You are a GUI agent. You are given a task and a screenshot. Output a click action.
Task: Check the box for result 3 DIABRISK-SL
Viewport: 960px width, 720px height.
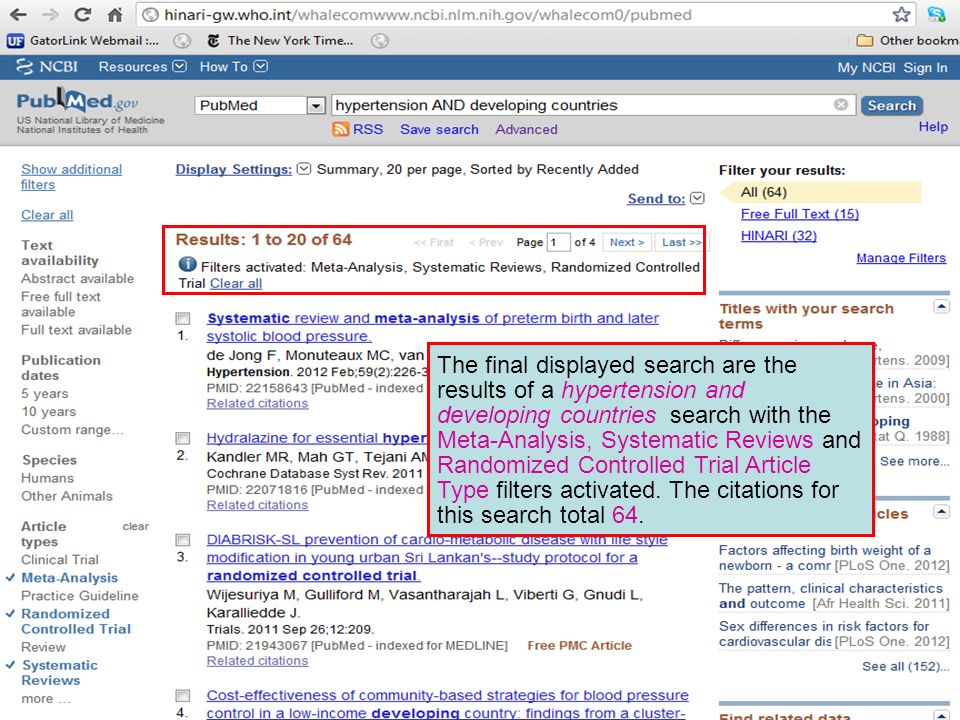(182, 540)
